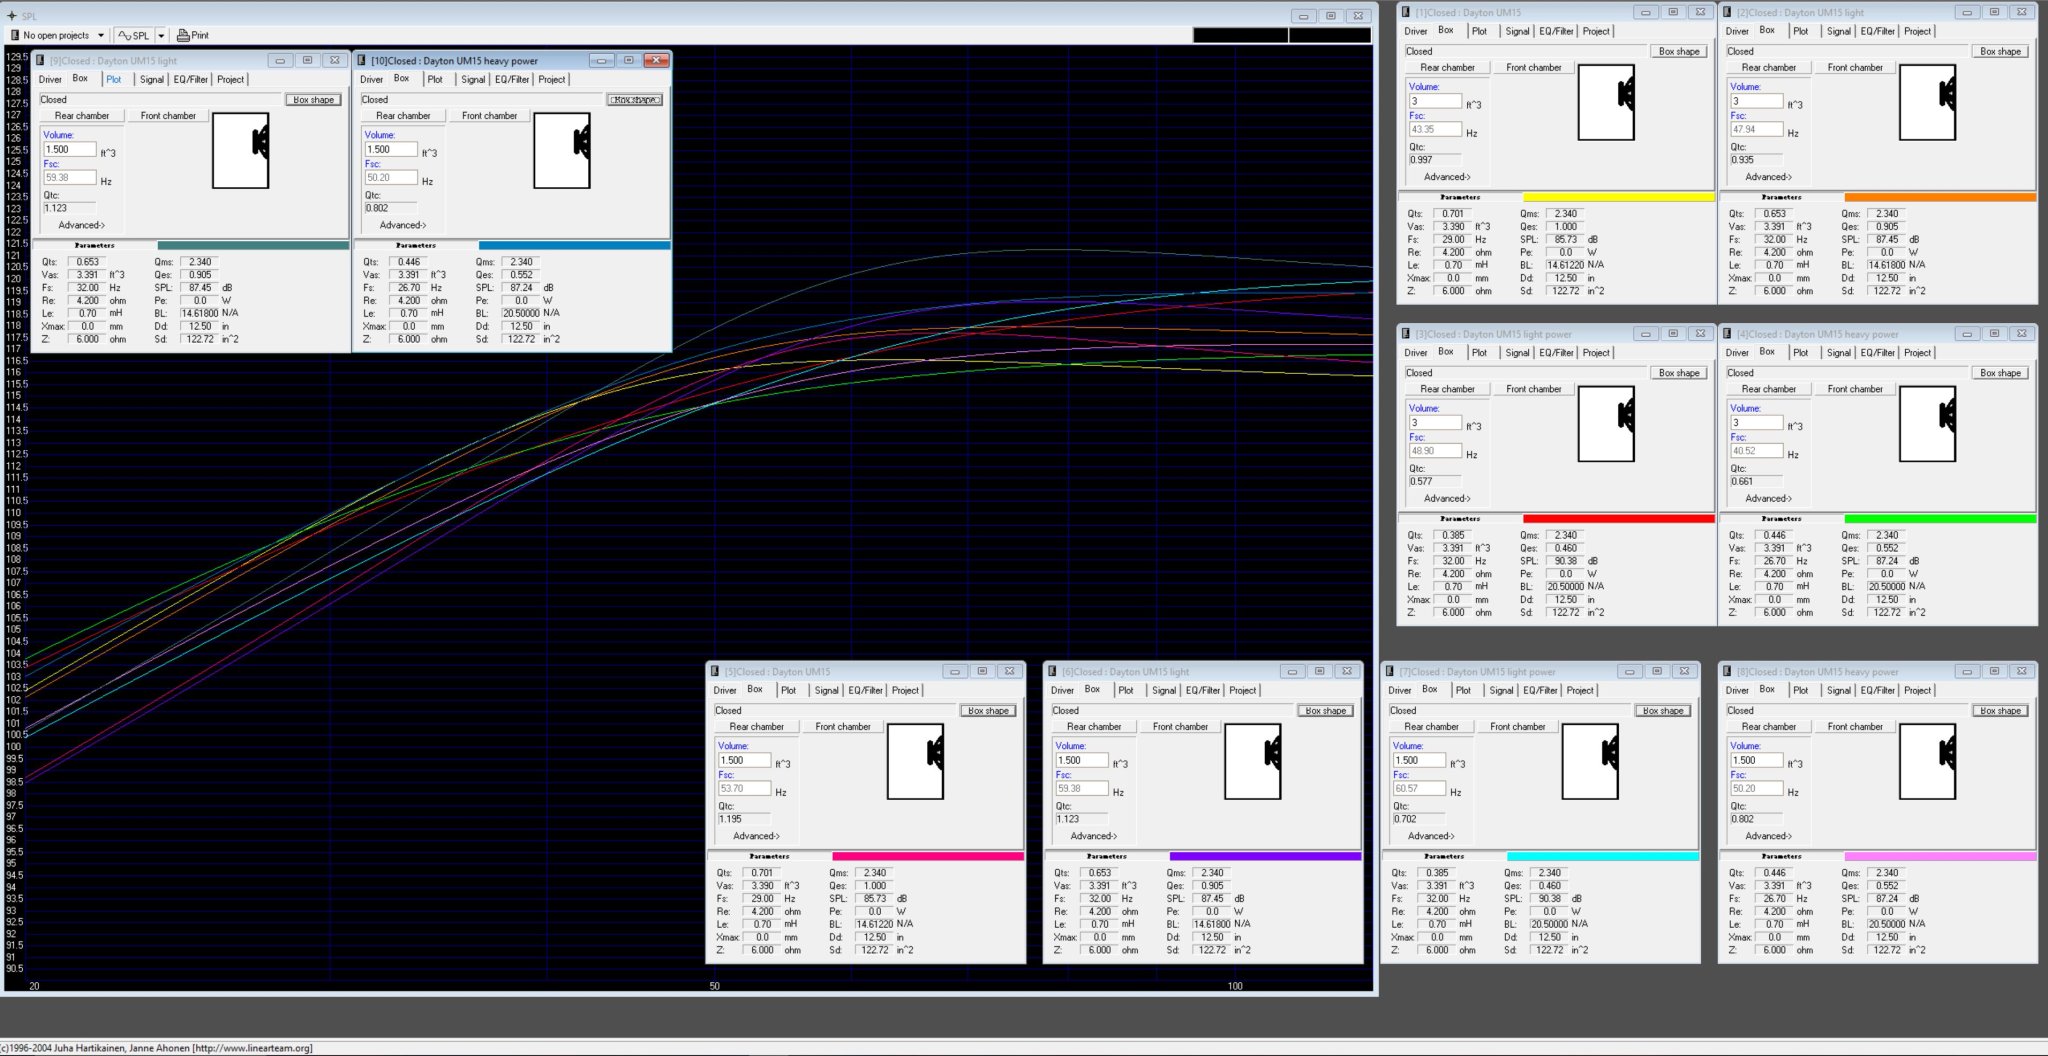This screenshot has height=1056, width=2048.
Task: Click title icon of [3]Closed UM15 light power
Action: (1406, 334)
